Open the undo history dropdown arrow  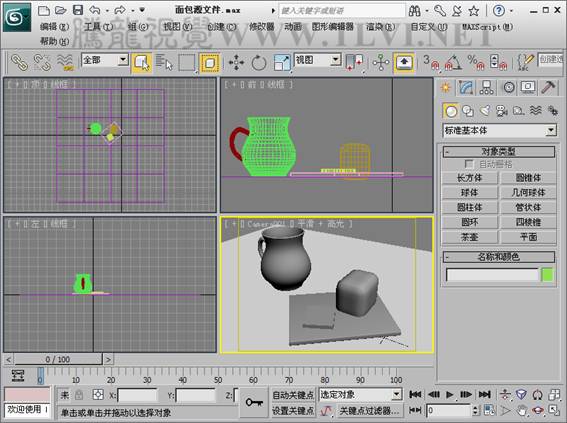(x=107, y=11)
